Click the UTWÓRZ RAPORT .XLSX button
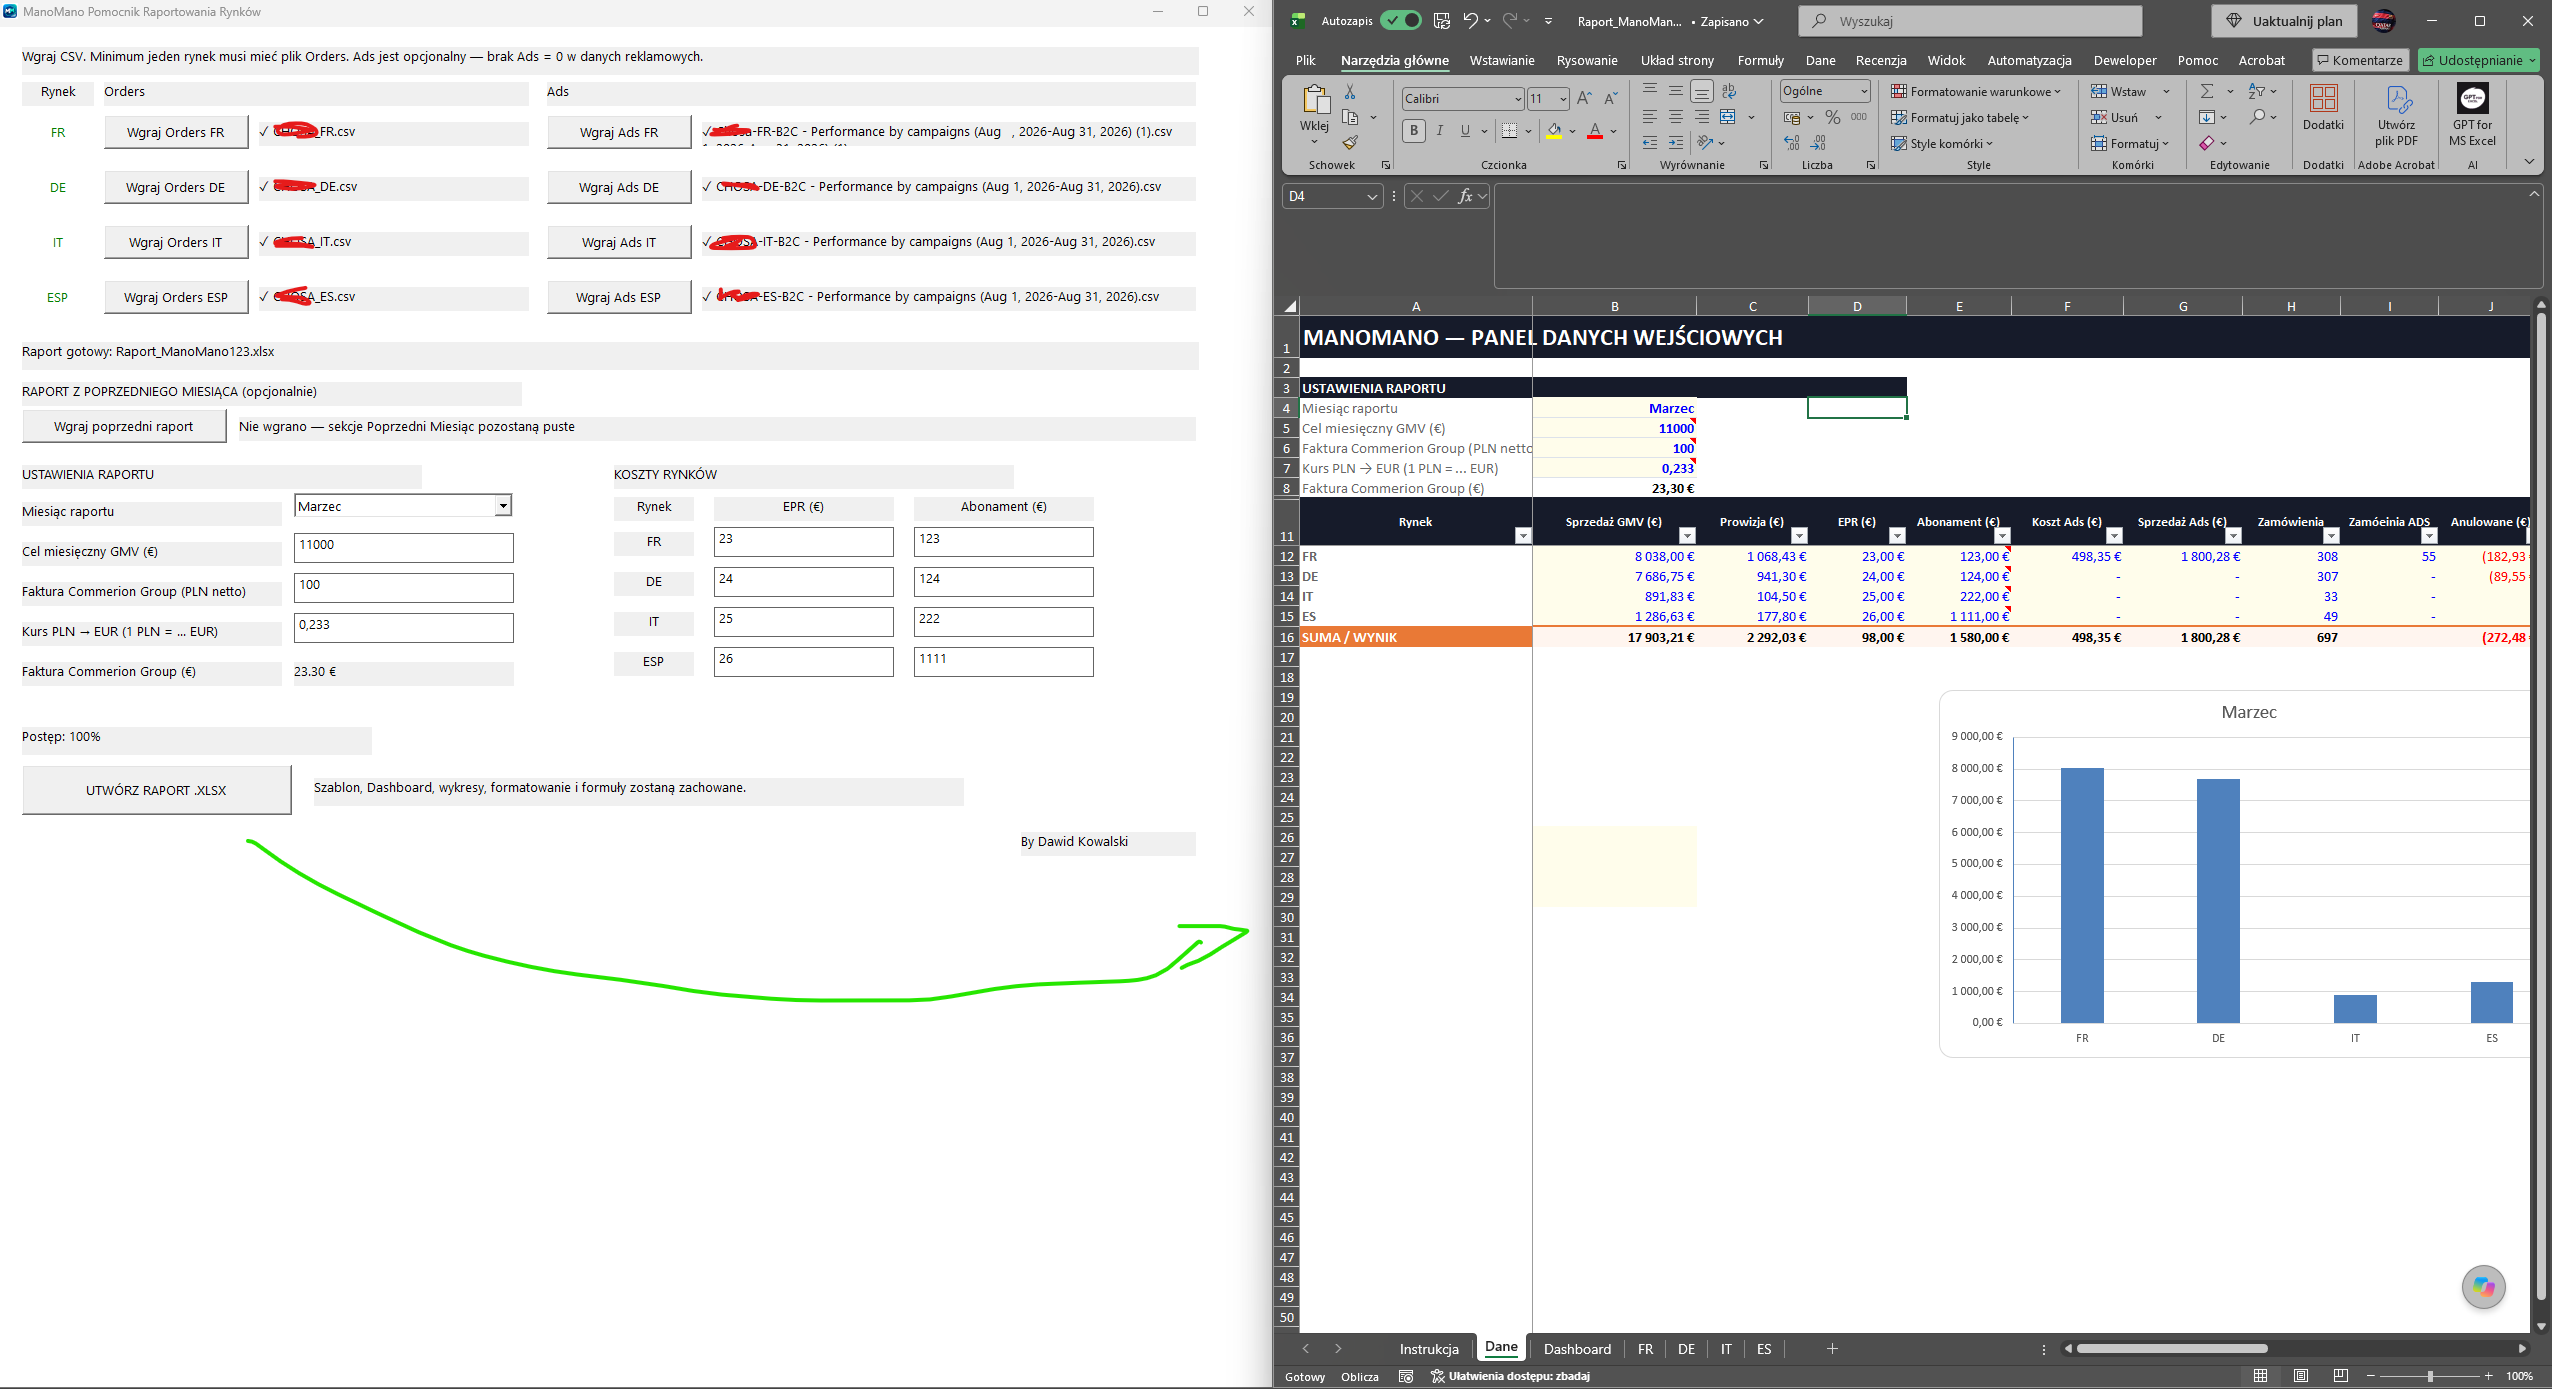This screenshot has width=2552, height=1389. [156, 790]
